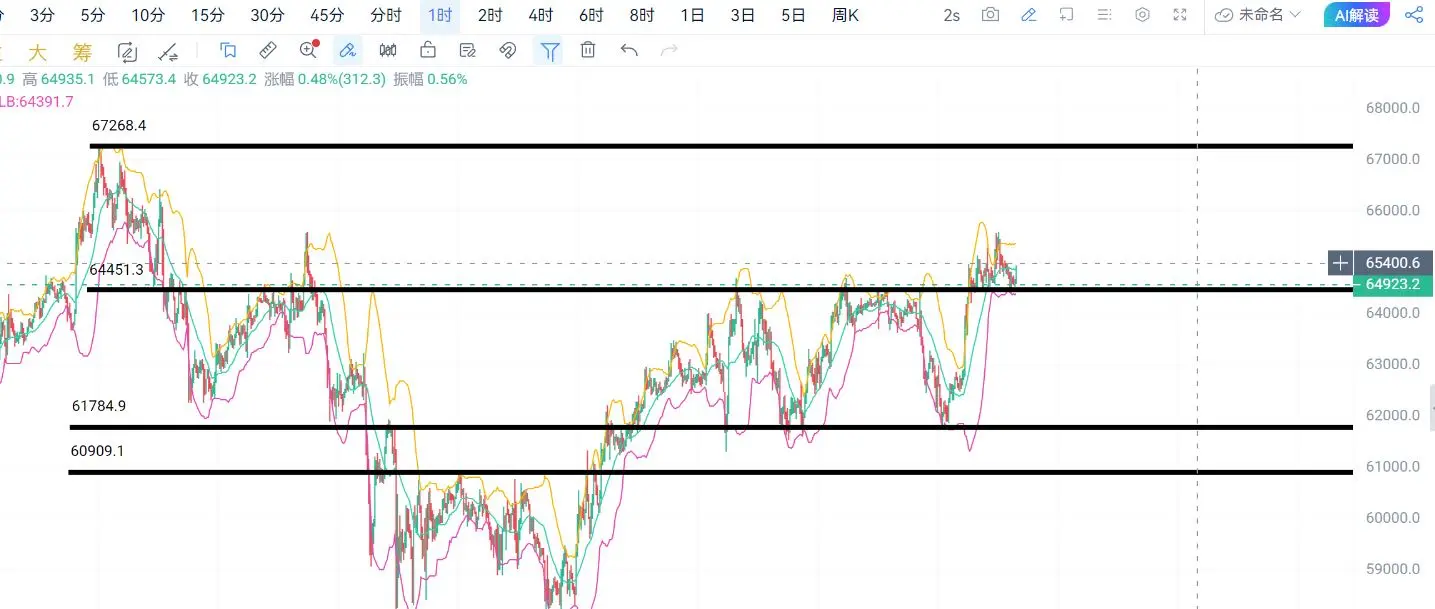Switch to the 15分 interval
Screen dimensions: 1435x609
(x=208, y=15)
